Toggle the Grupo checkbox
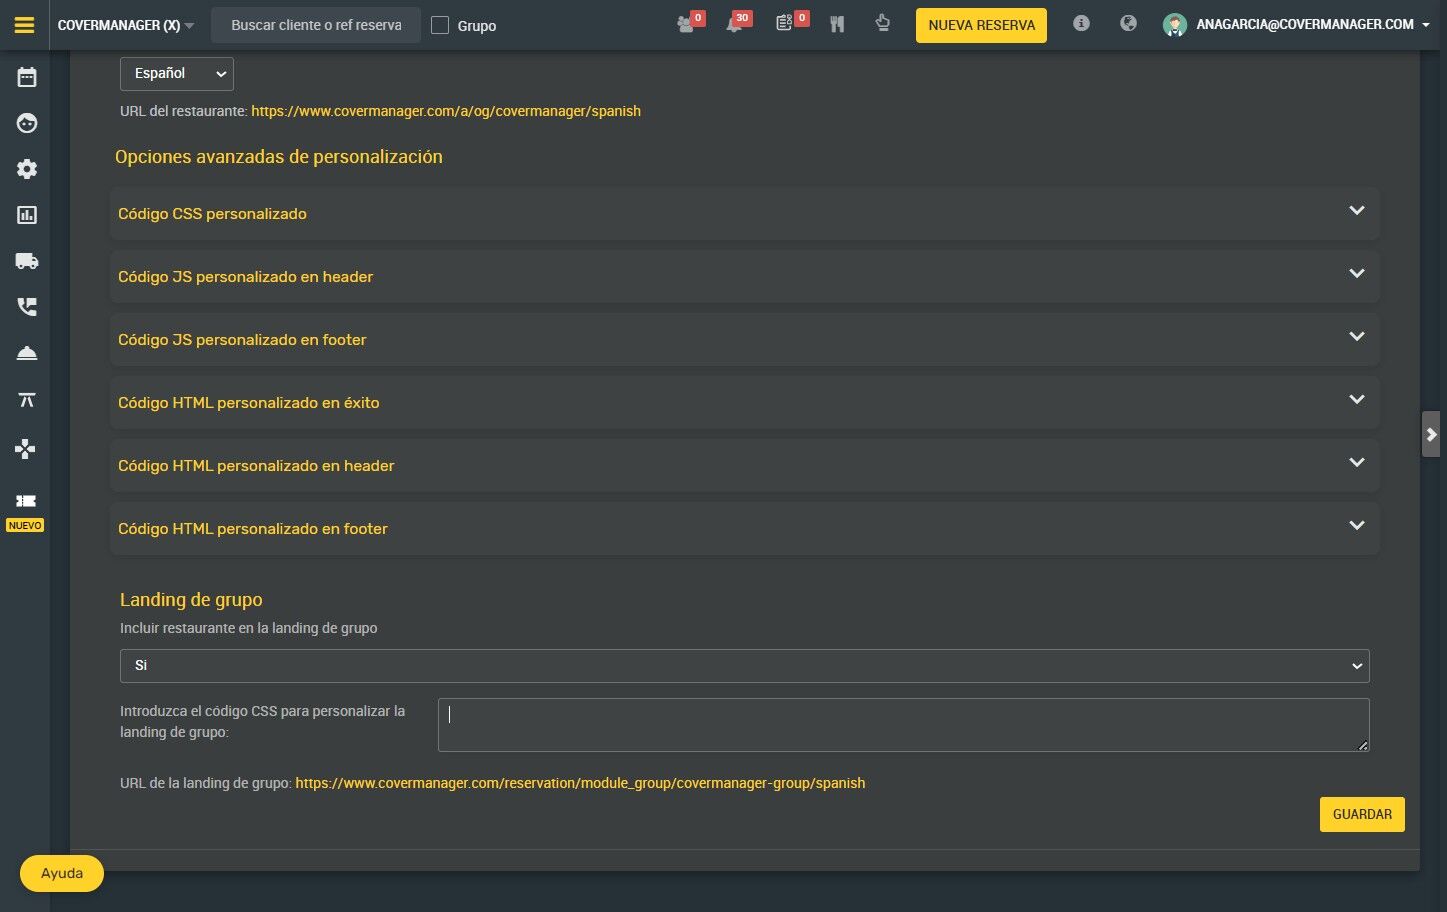This screenshot has height=912, width=1447. (x=440, y=25)
